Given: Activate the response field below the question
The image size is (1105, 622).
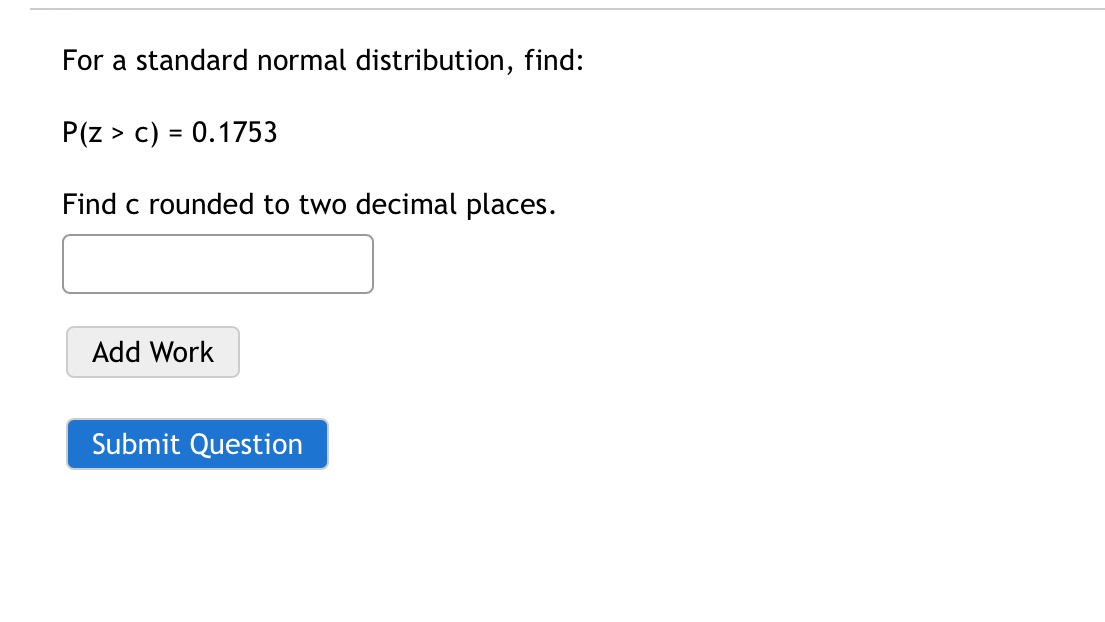Looking at the screenshot, I should [217, 263].
